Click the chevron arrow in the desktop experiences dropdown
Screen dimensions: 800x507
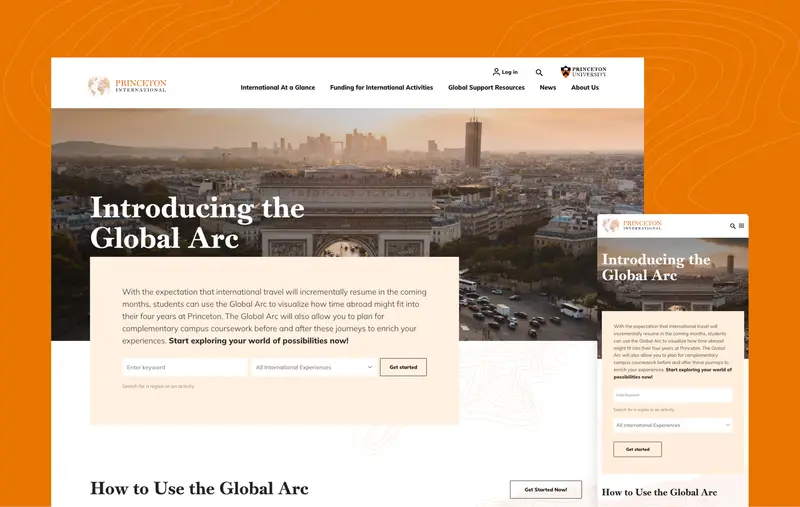pos(370,367)
